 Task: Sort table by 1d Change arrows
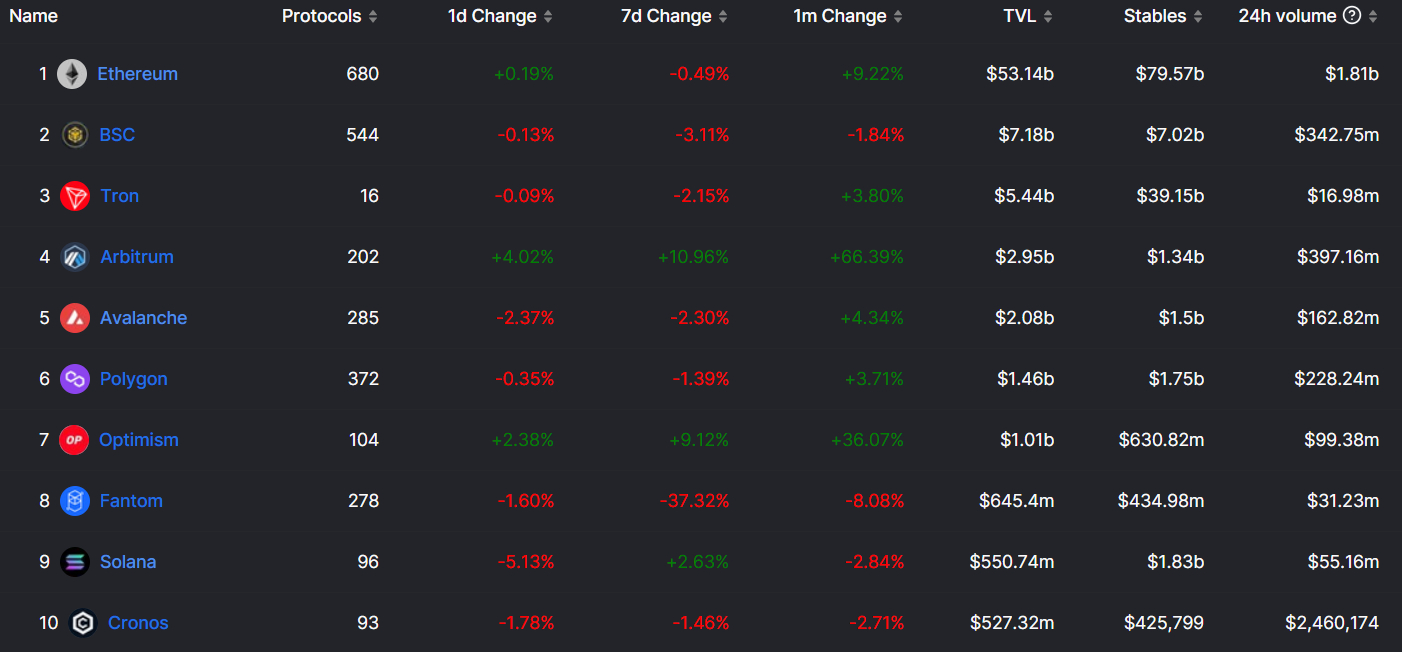(x=548, y=16)
